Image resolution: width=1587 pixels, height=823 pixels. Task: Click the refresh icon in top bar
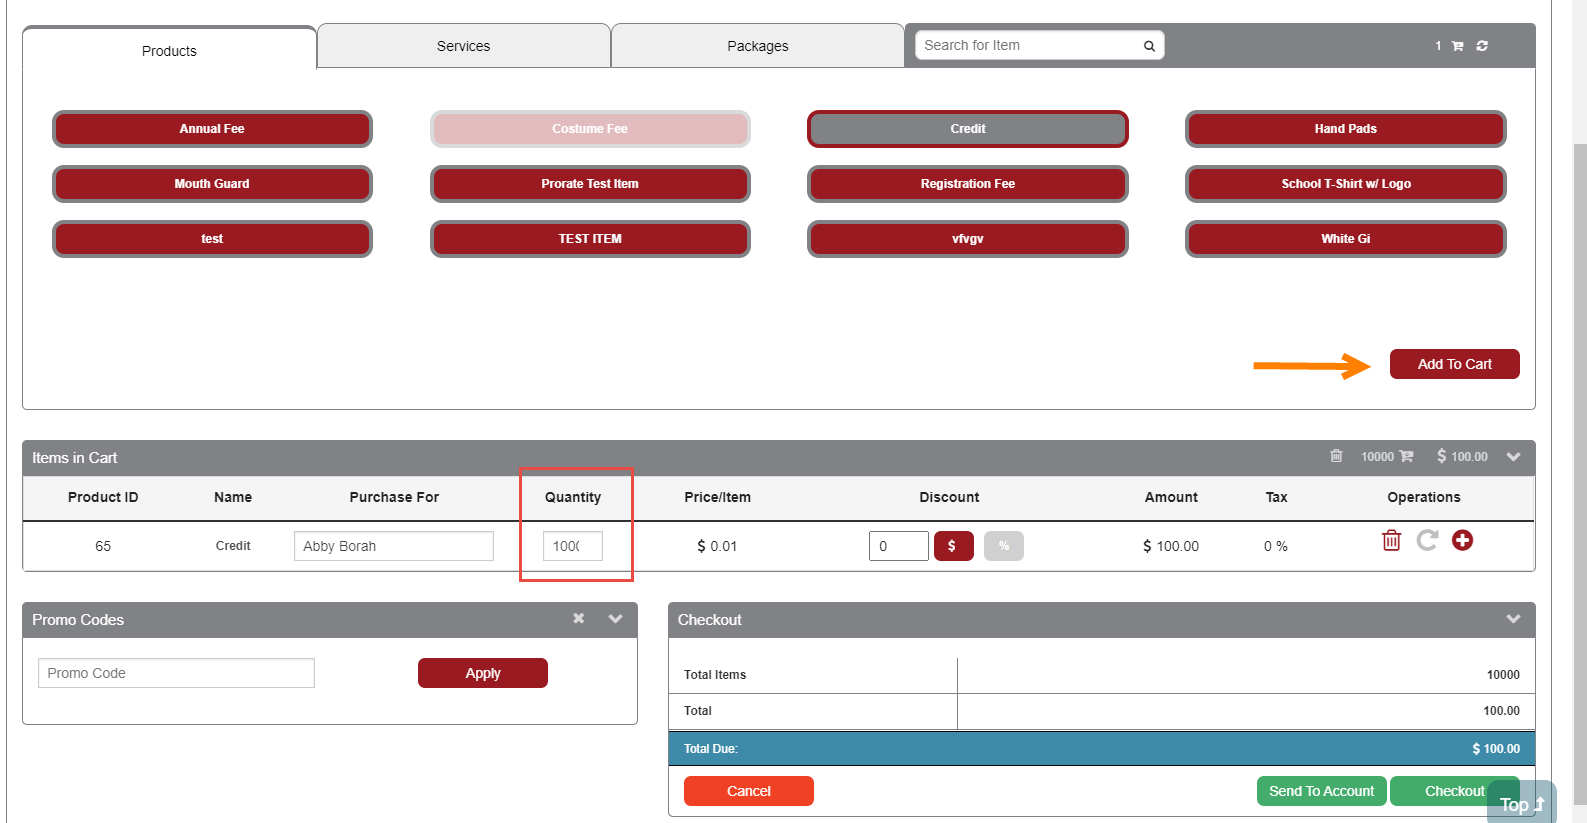tap(1482, 46)
